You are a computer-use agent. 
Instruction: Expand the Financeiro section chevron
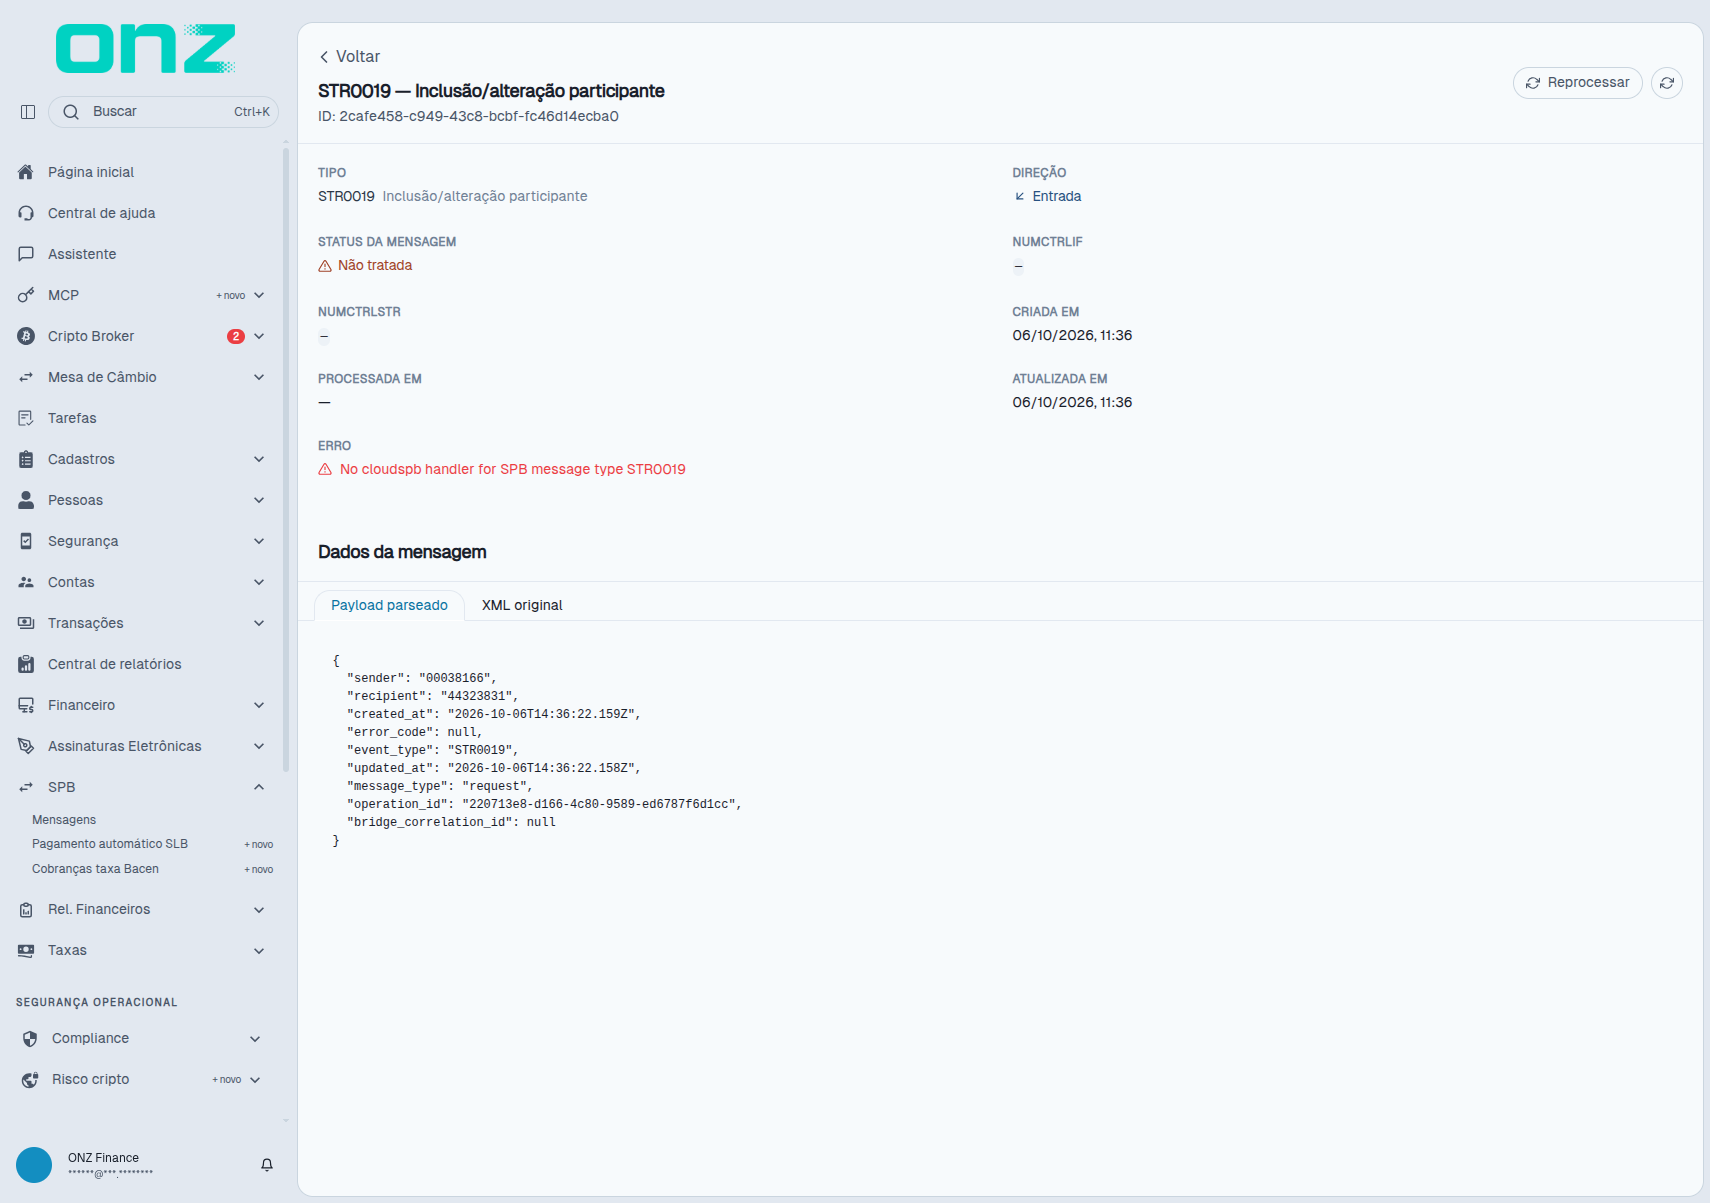[259, 705]
